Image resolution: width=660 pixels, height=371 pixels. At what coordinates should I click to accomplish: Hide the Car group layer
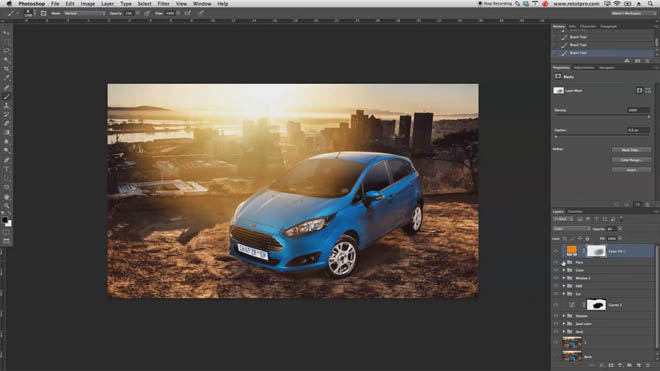(x=556, y=294)
